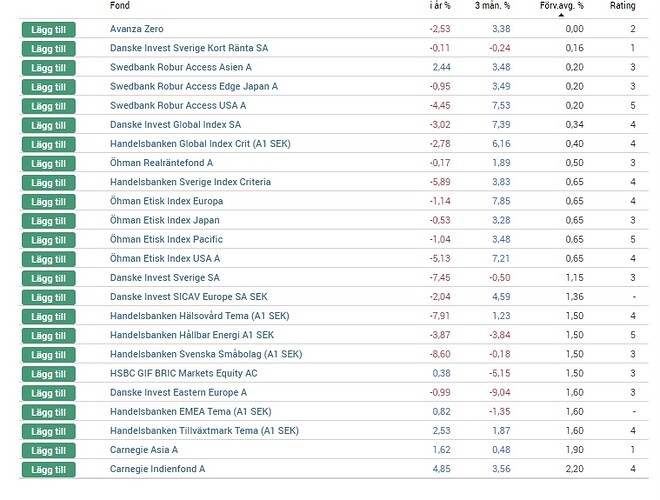Open Öhman Etisk Index Europa details
660x500 pixels.
[167, 201]
